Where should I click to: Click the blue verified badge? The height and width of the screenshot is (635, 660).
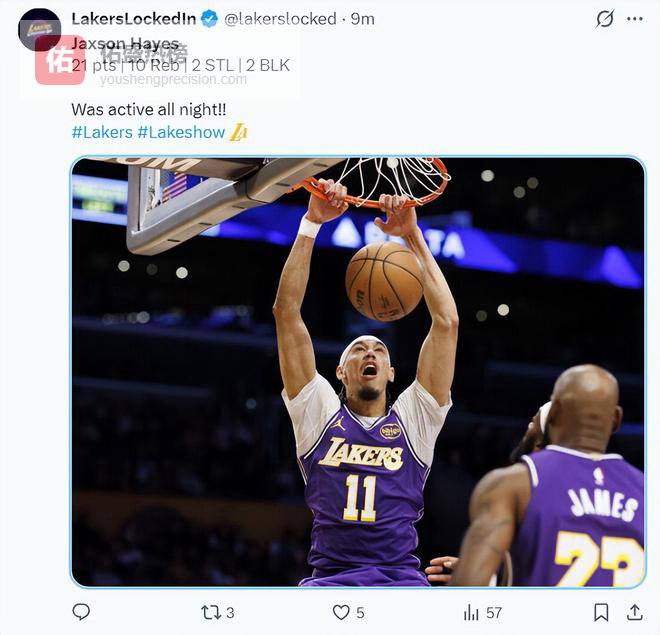tap(209, 19)
